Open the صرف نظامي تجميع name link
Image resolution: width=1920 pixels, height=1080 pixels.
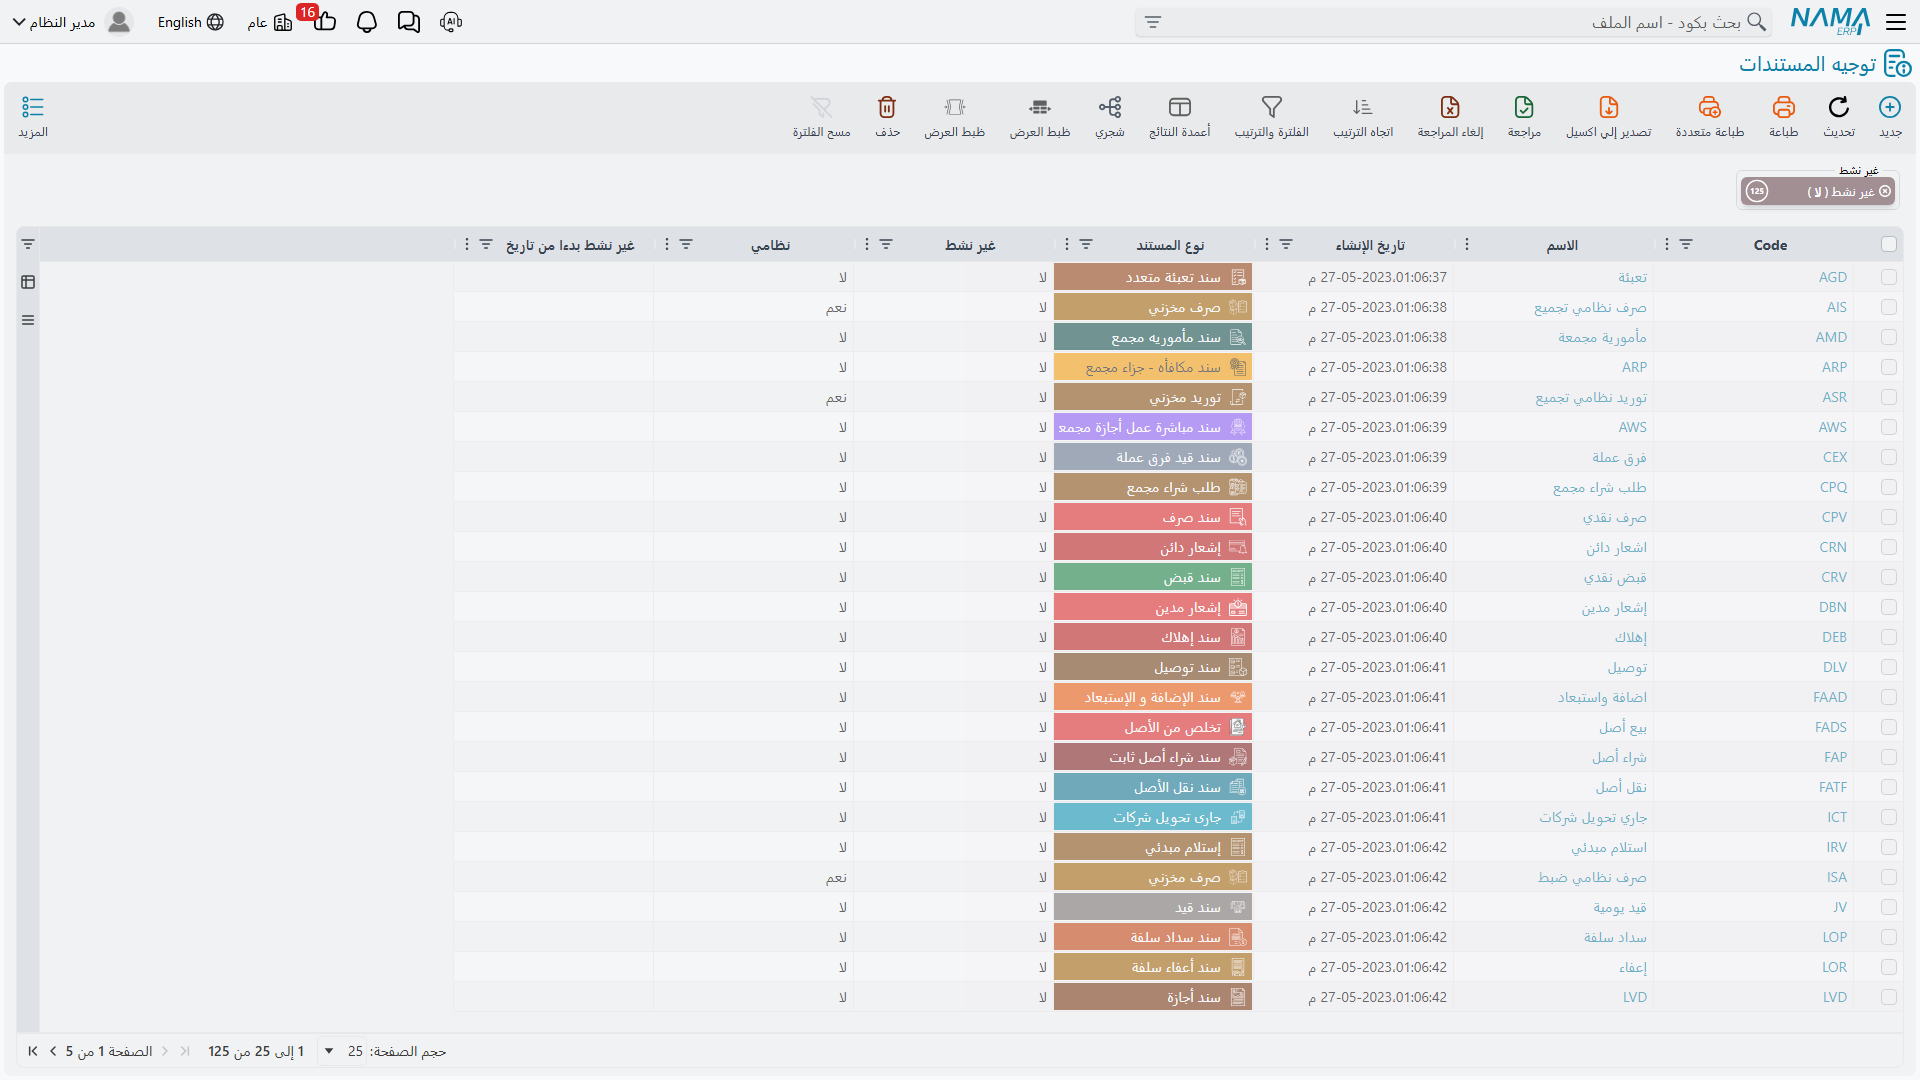(1590, 308)
